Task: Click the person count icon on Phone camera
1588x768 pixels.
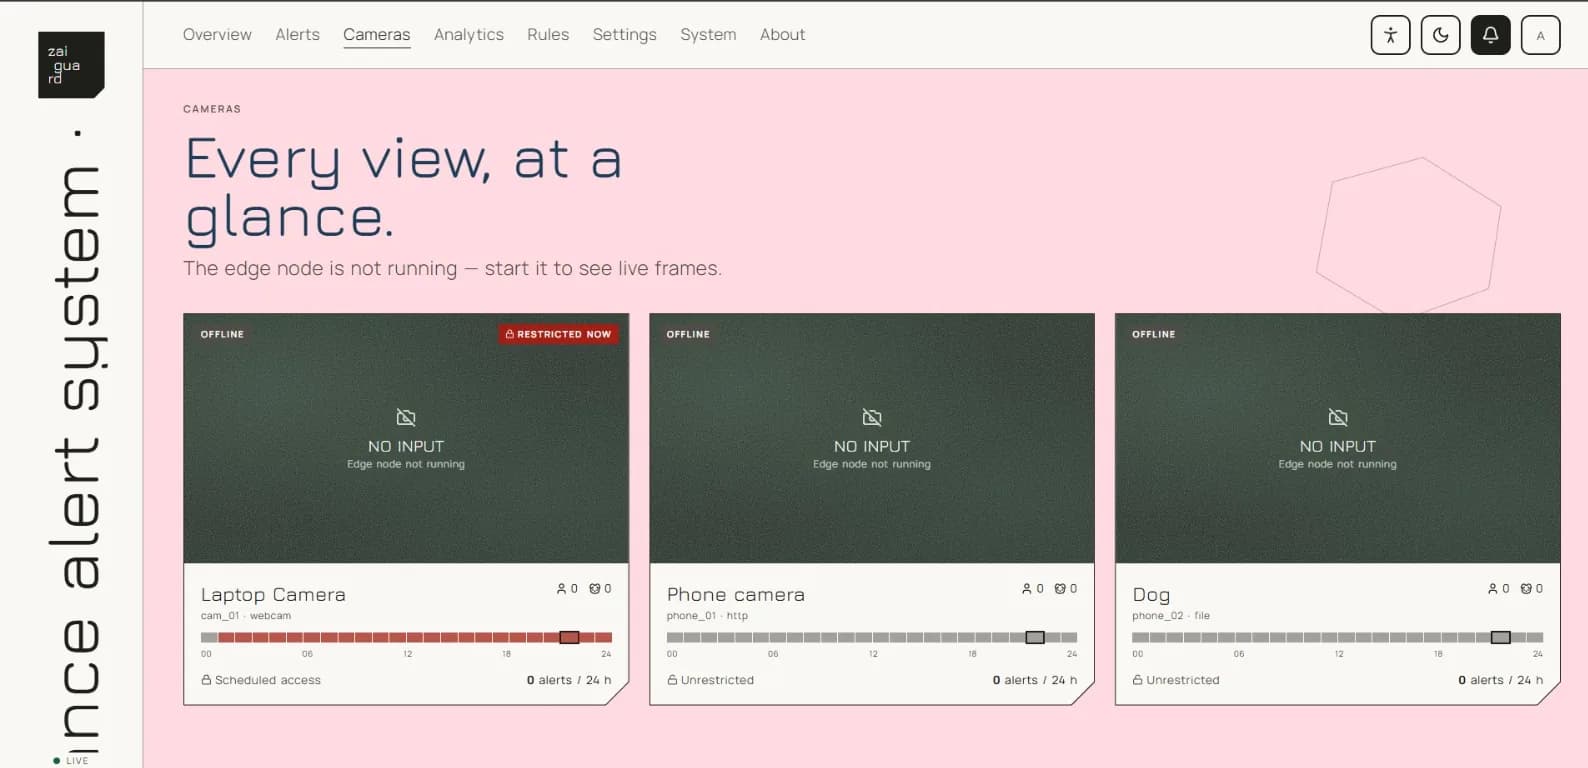Action: click(1027, 589)
